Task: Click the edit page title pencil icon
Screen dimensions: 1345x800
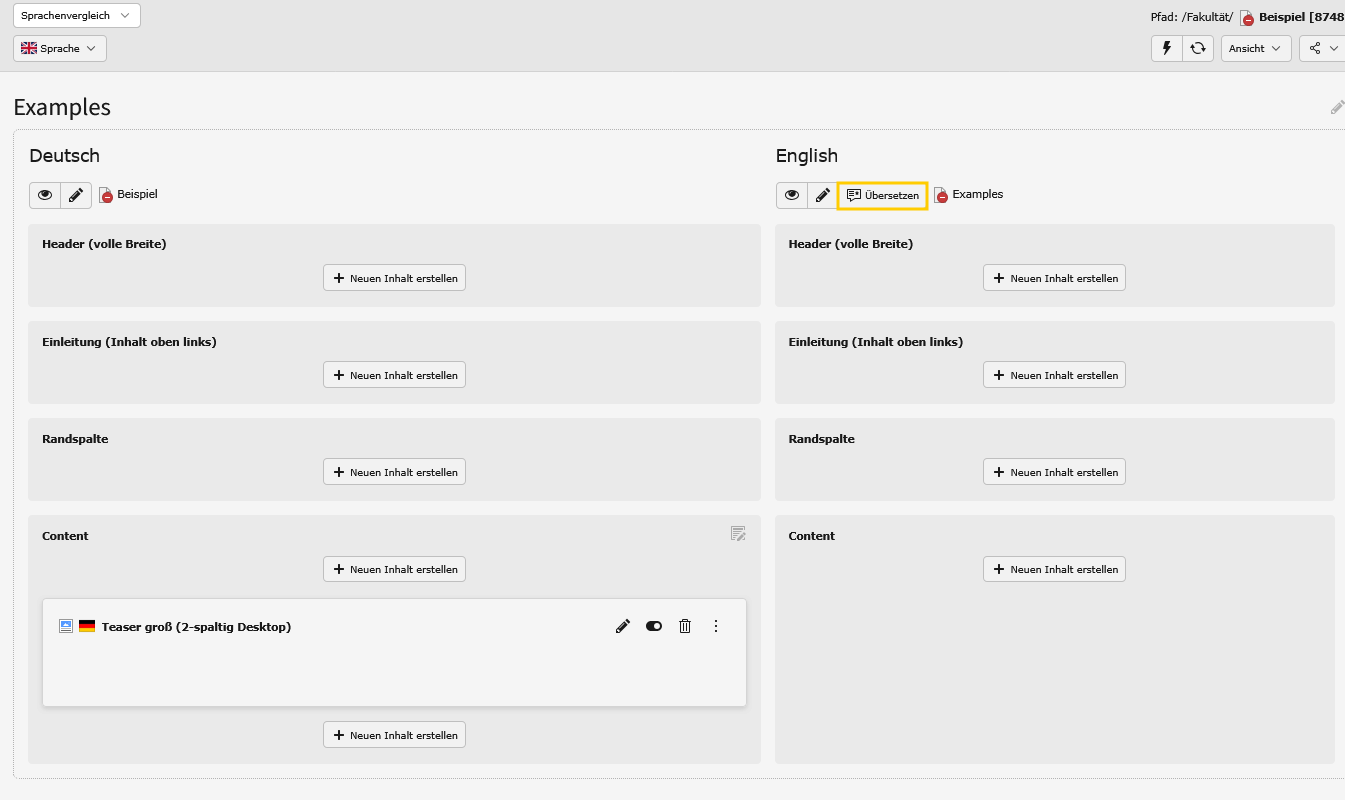Action: pos(1336,107)
